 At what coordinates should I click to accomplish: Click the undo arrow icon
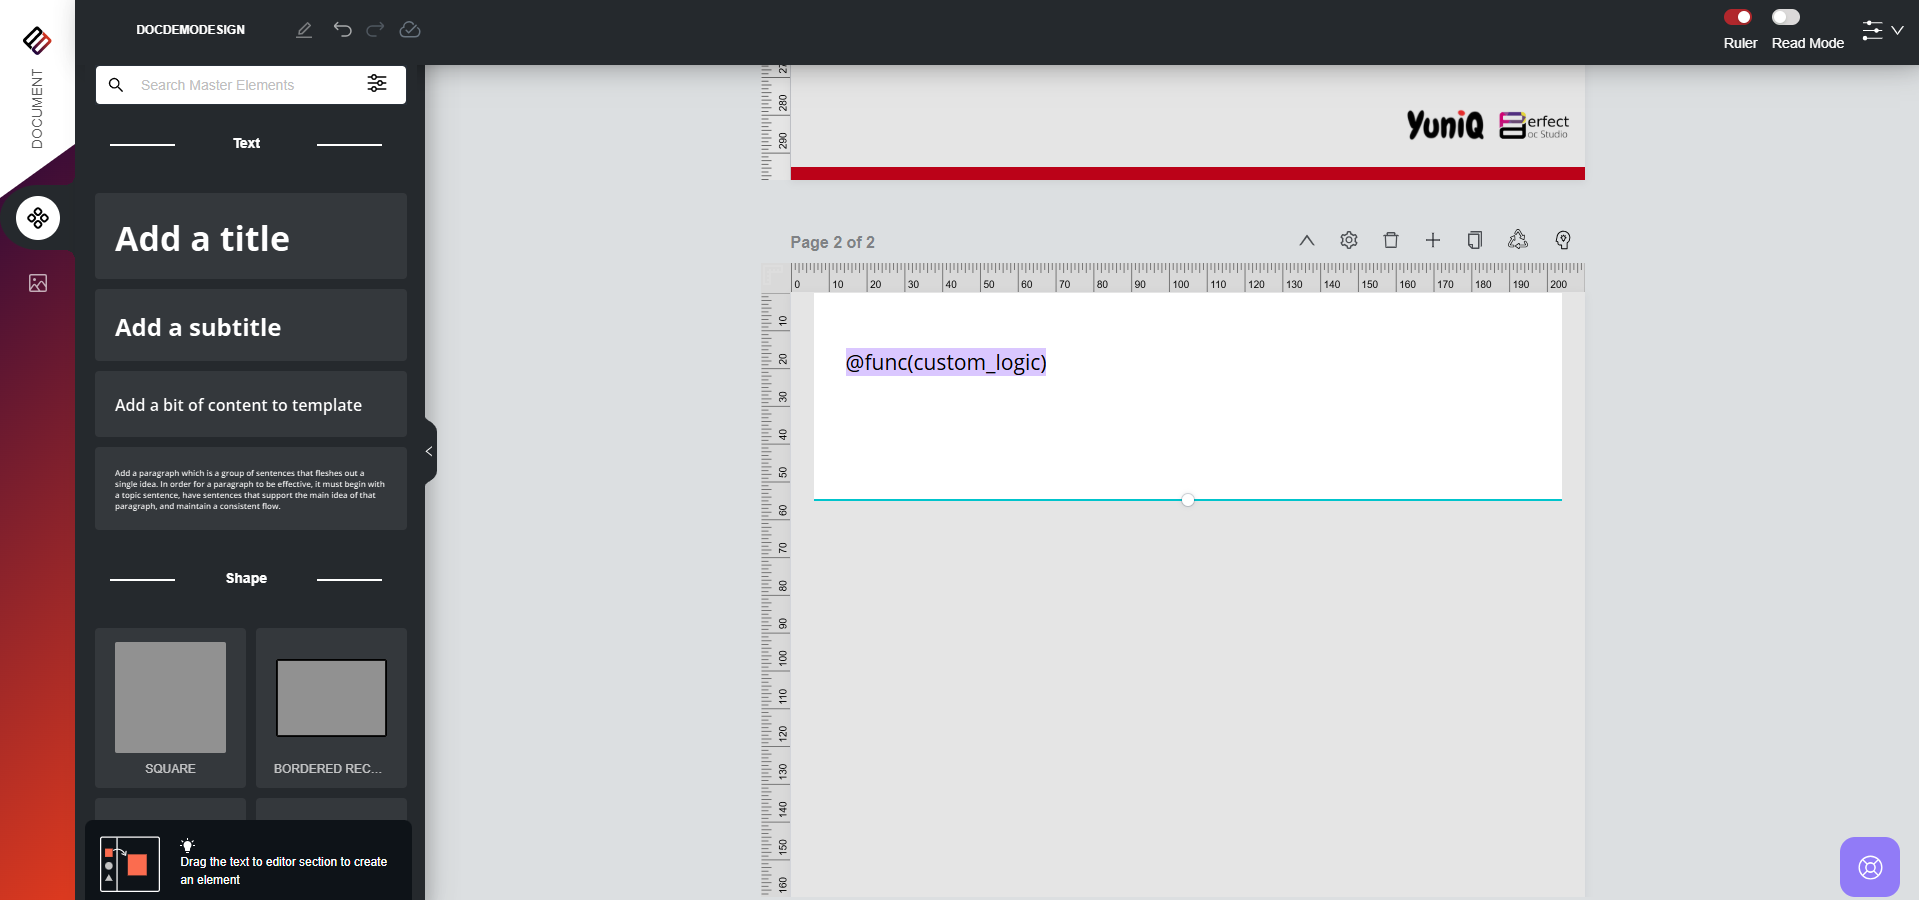(x=342, y=30)
